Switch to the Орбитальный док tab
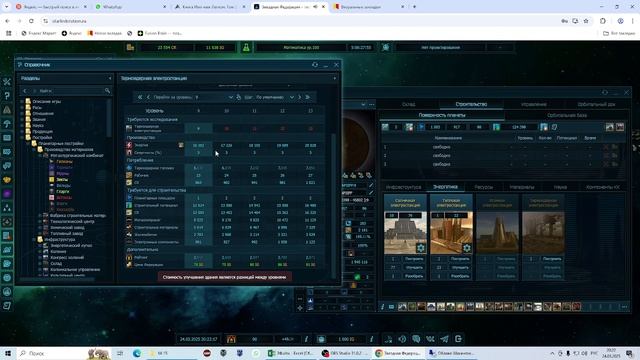 coord(596,104)
